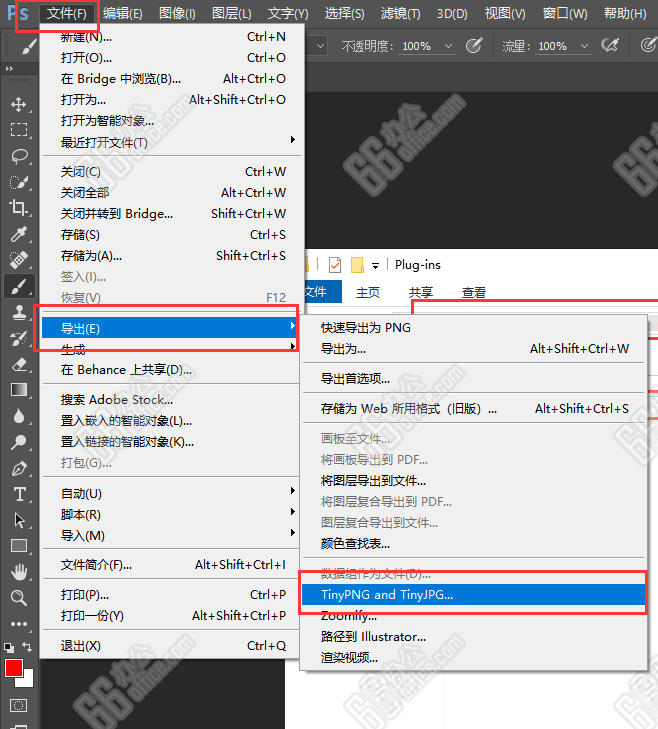
Task: Click the brush tool preset icon in options bar
Action: [x=28, y=46]
